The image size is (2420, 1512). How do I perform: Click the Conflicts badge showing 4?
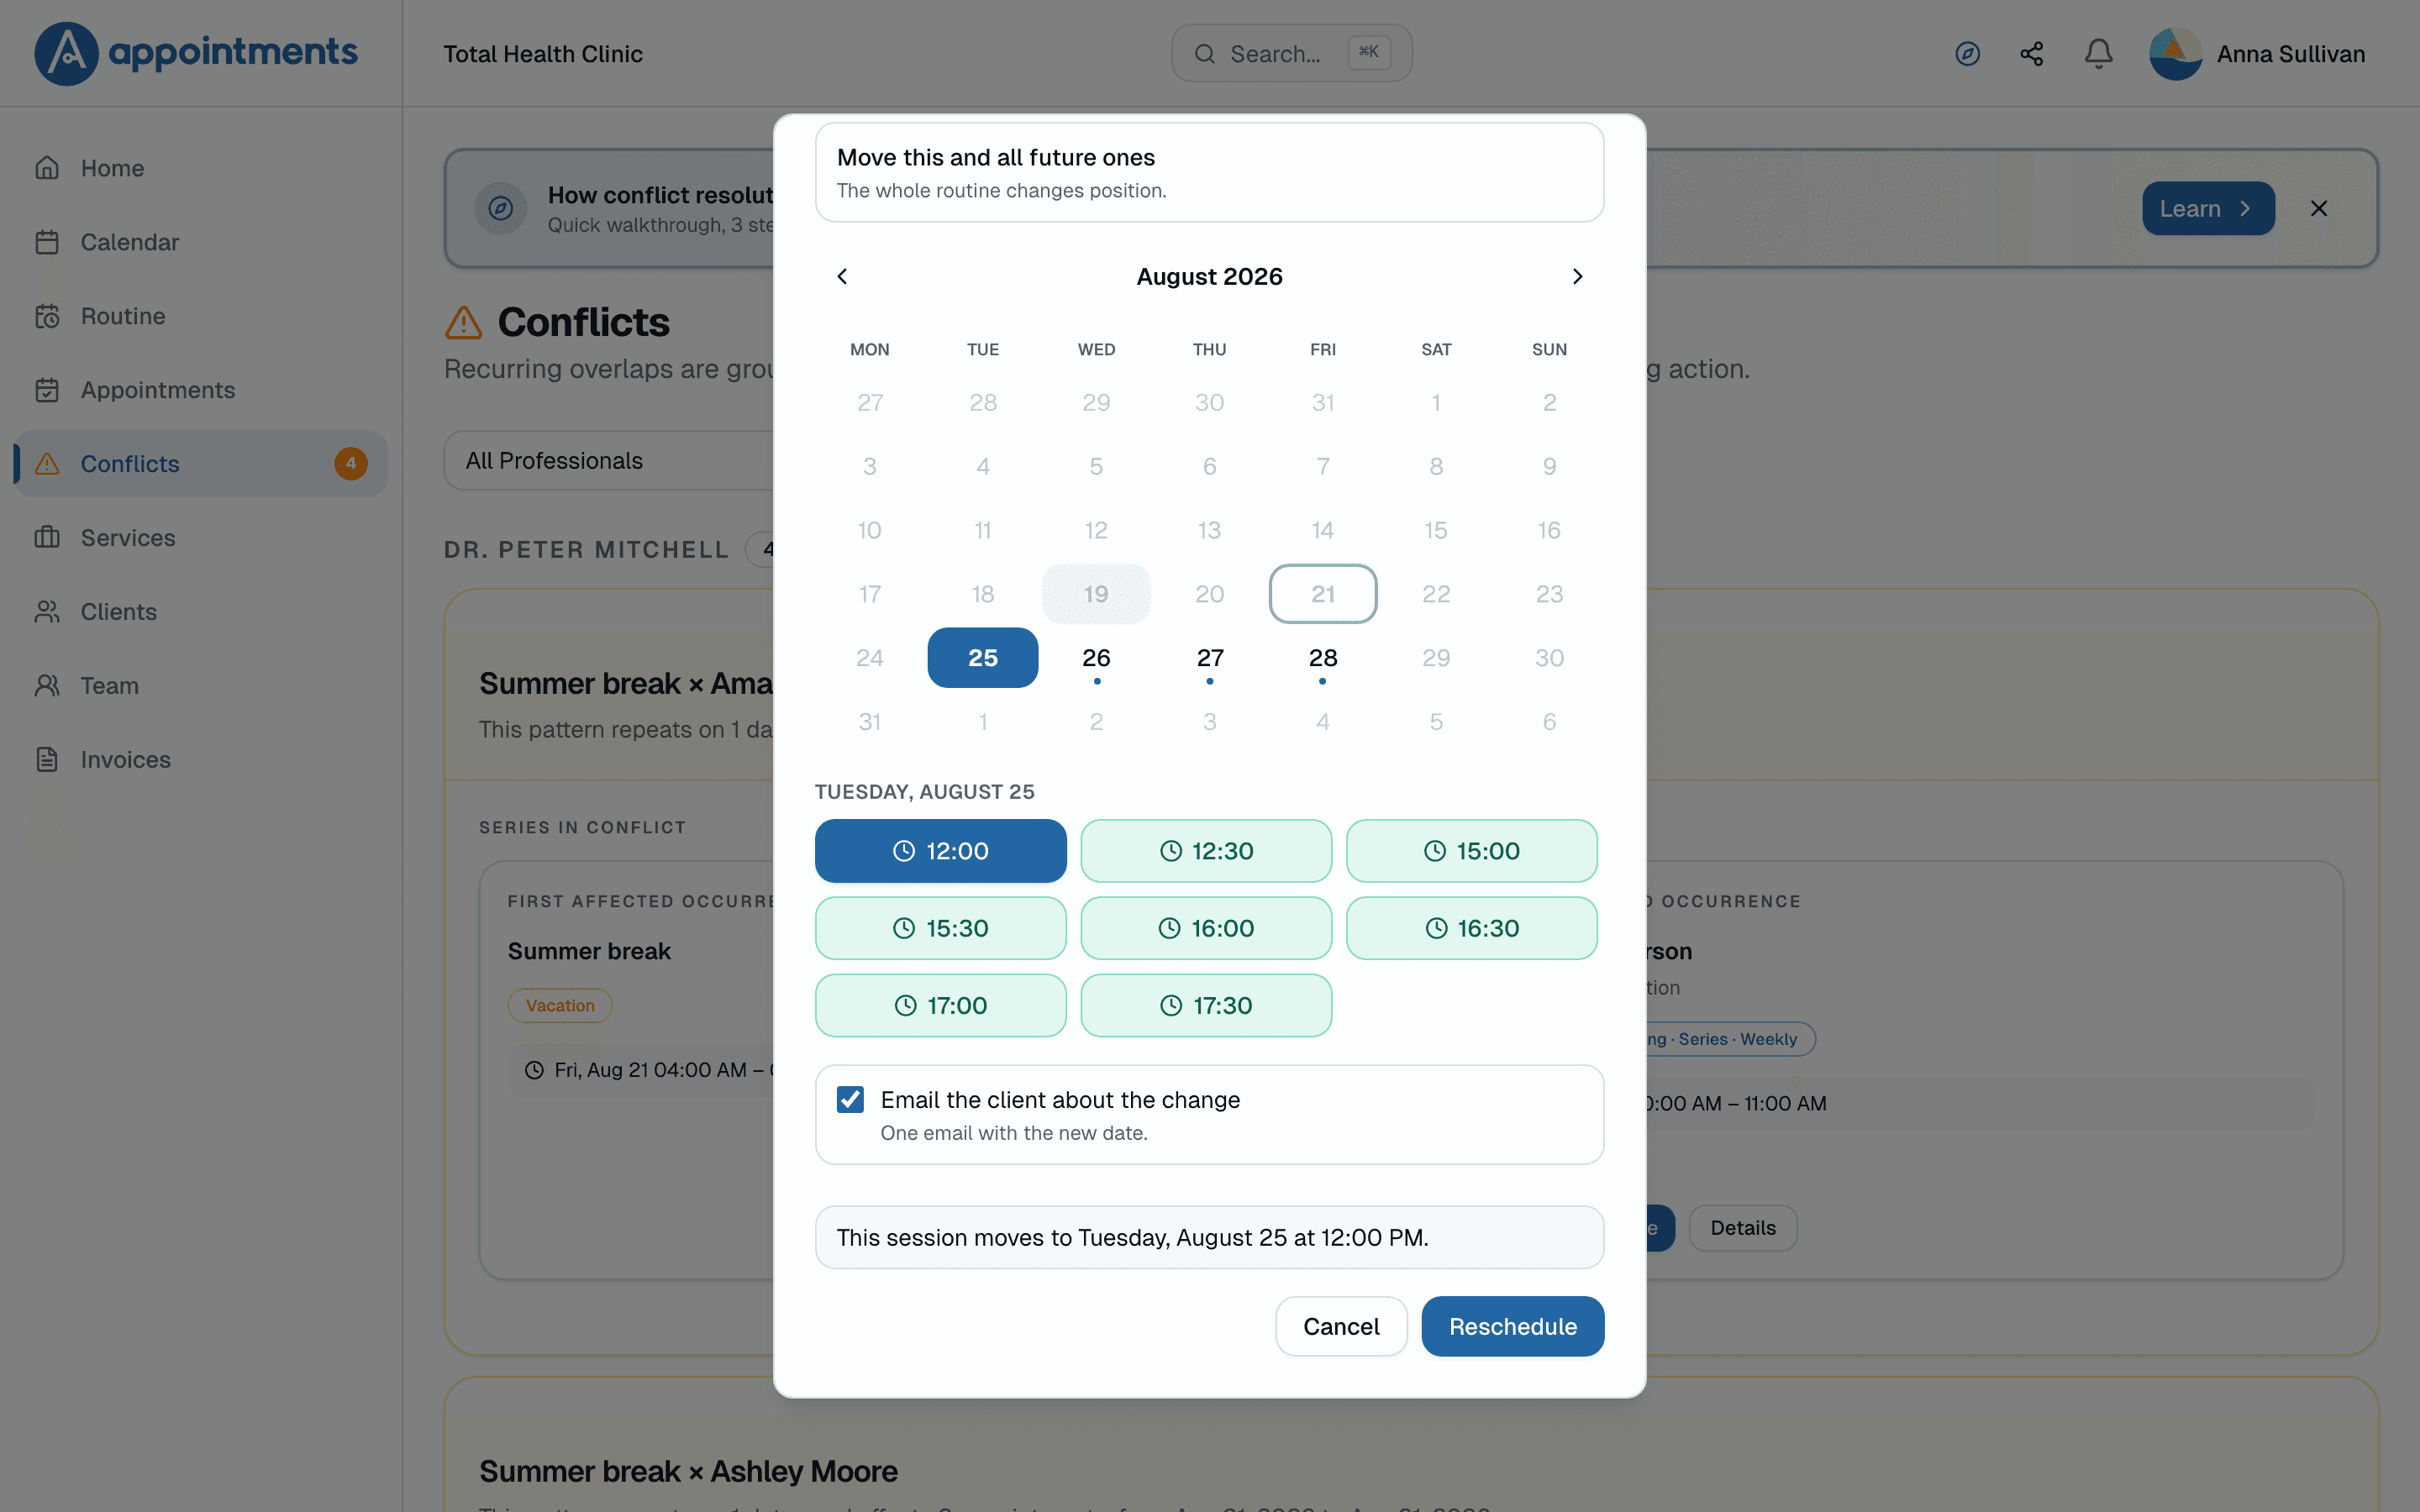pos(350,464)
